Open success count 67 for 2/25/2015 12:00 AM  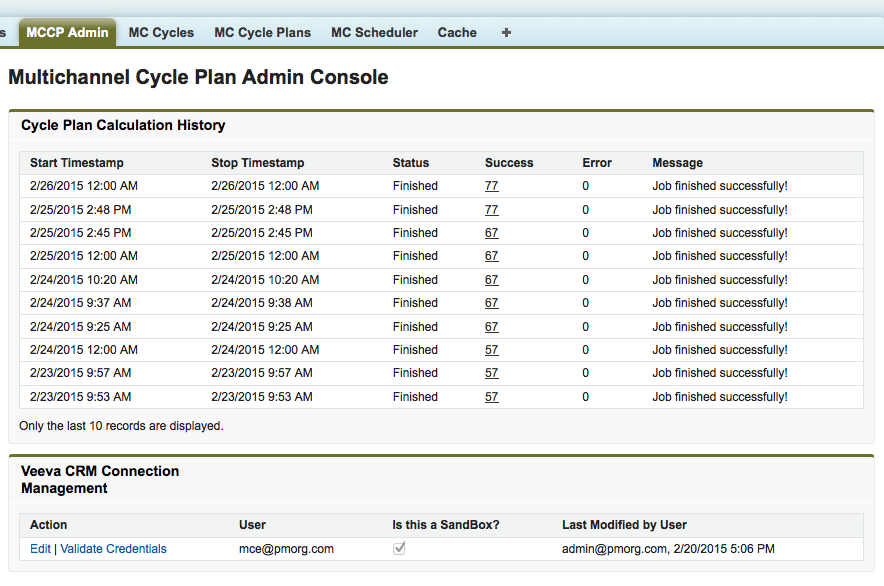[x=491, y=256]
